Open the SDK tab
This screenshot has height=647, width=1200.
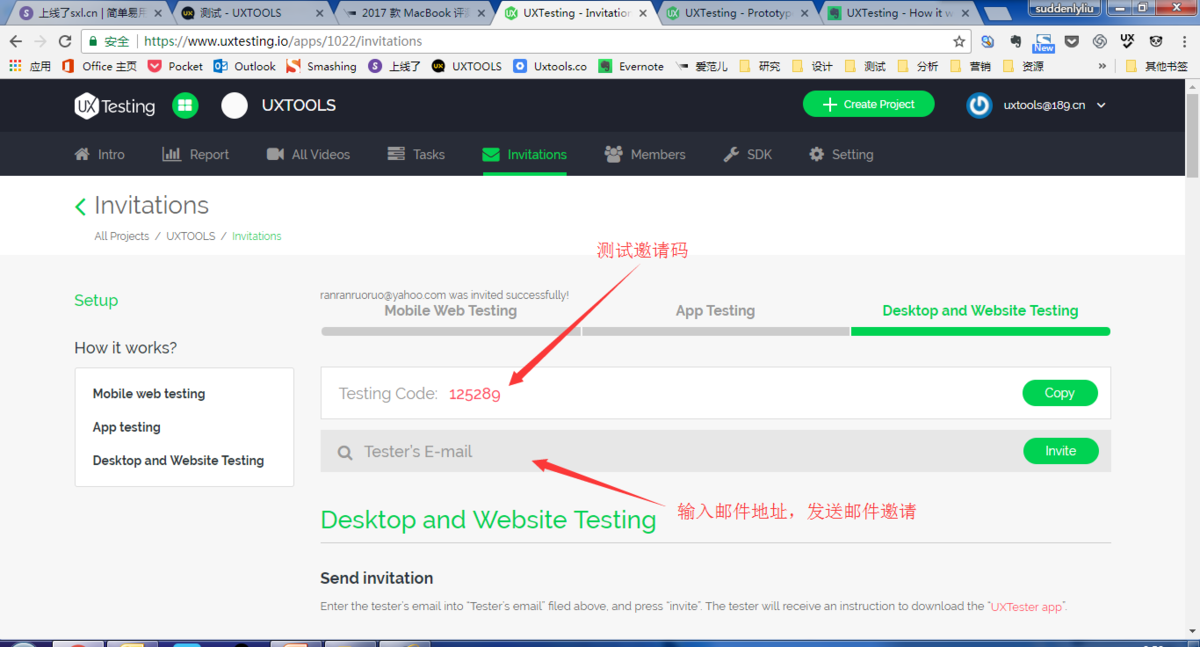748,154
